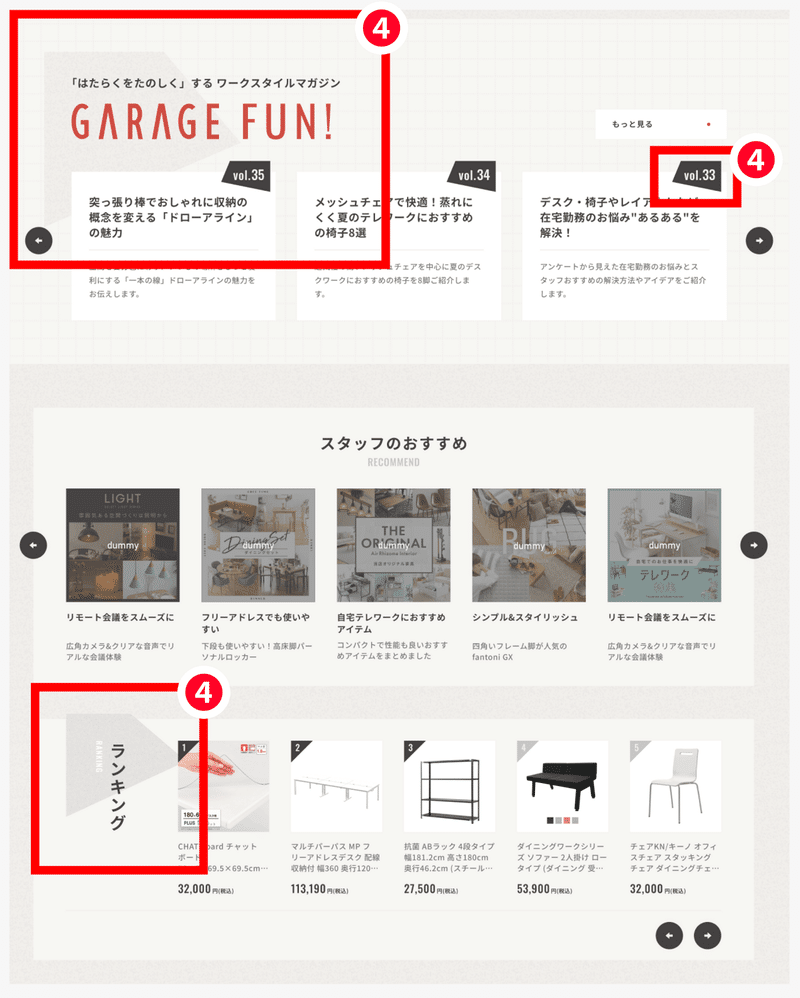The height and width of the screenshot is (998, 800).
Task: Open THE ORIGINAL recommendation thumbnail
Action: click(x=394, y=545)
